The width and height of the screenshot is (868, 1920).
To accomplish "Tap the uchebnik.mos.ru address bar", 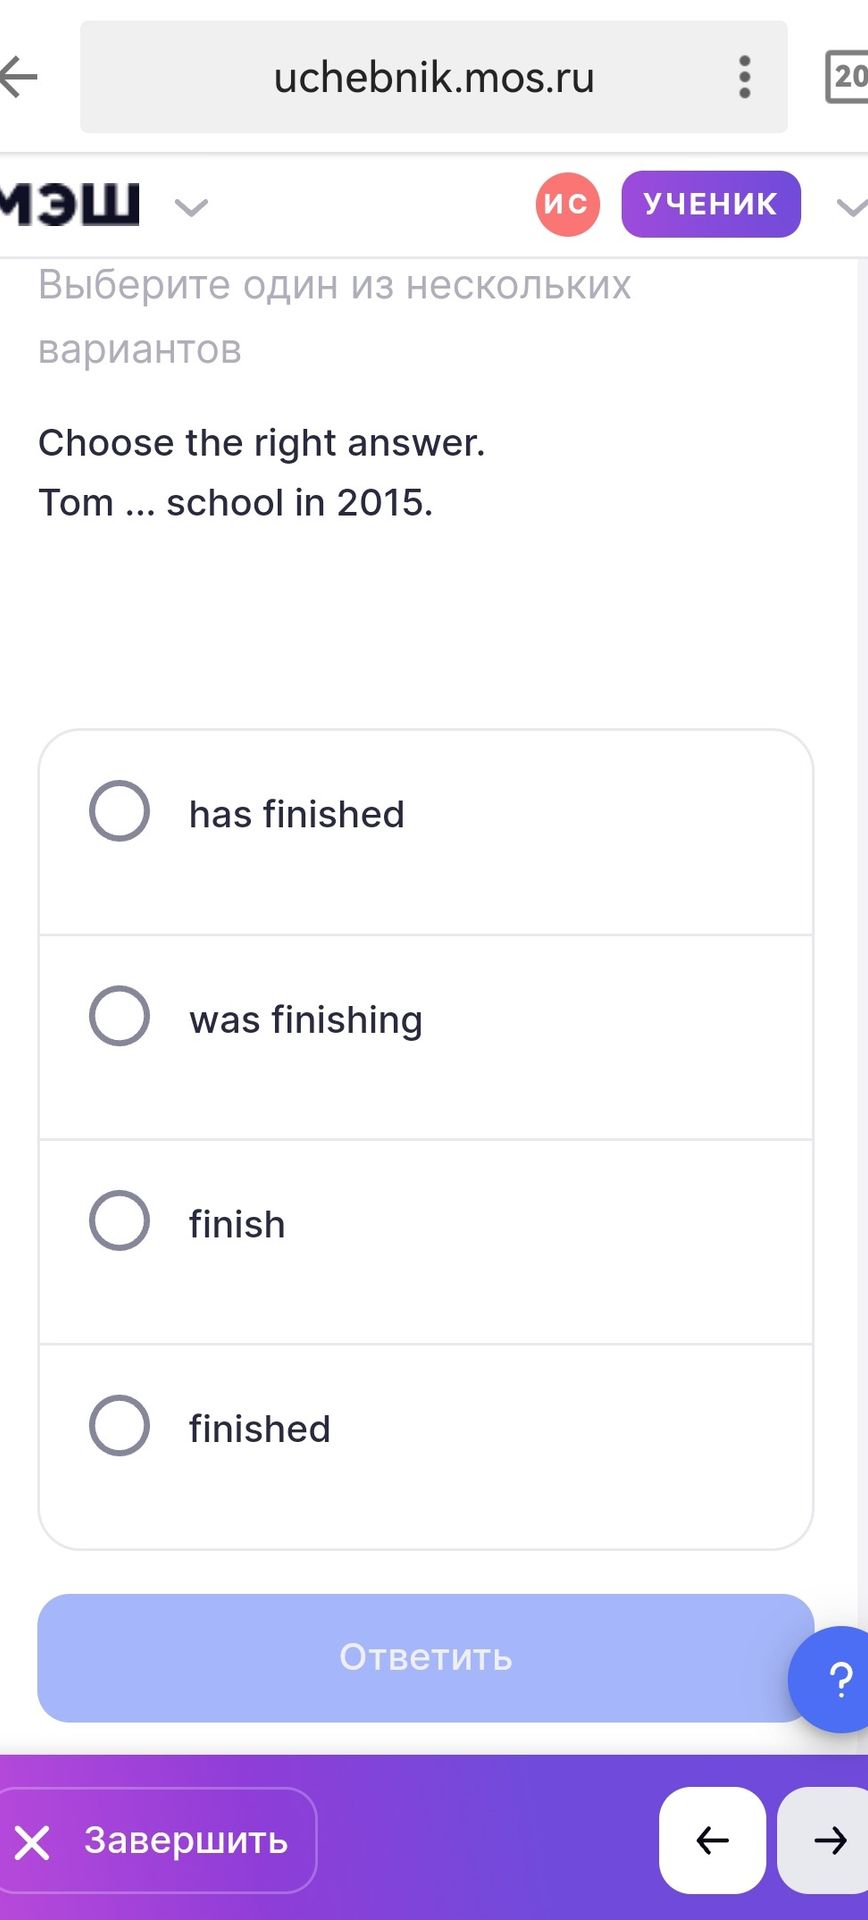I will click(x=434, y=77).
